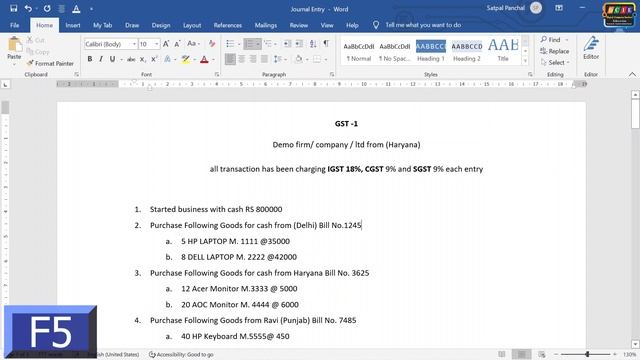Screen dimensions: 640x360
Task: Align the paragraph to the right
Action: (x=253, y=60)
